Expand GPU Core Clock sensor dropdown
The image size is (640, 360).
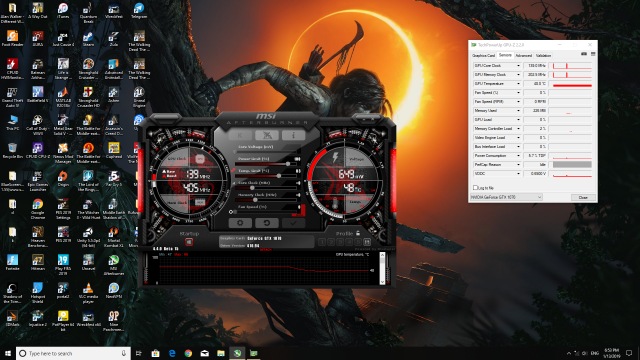point(518,66)
